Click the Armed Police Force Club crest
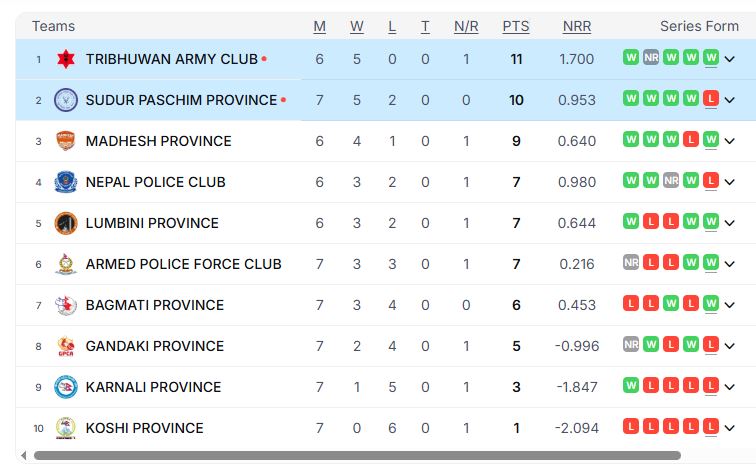 66,264
